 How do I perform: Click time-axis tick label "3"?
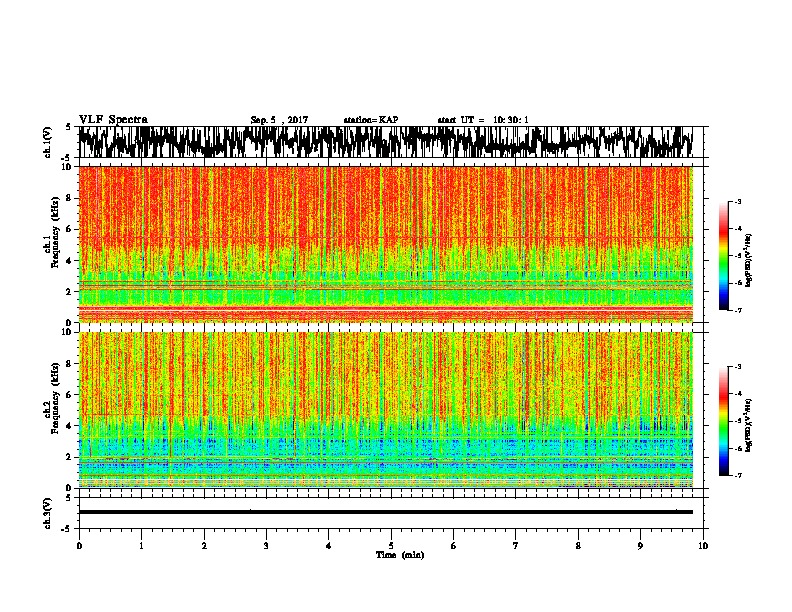[266, 546]
